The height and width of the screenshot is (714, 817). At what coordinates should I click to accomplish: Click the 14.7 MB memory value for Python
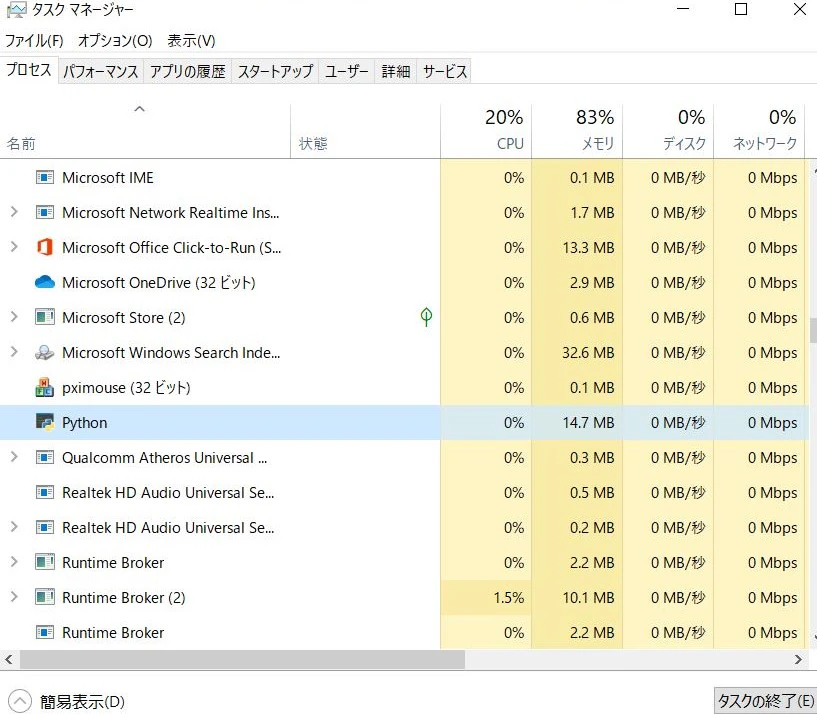[x=588, y=423]
